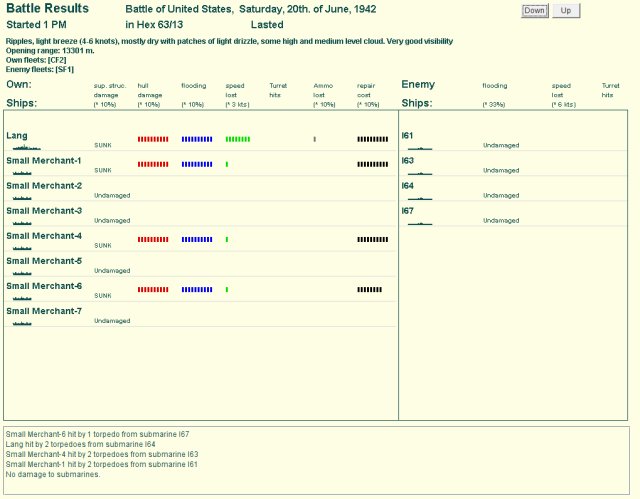This screenshot has height=499, width=640.
Task: Click the Small Merchant-5 ship silhouette
Action: [23, 272]
